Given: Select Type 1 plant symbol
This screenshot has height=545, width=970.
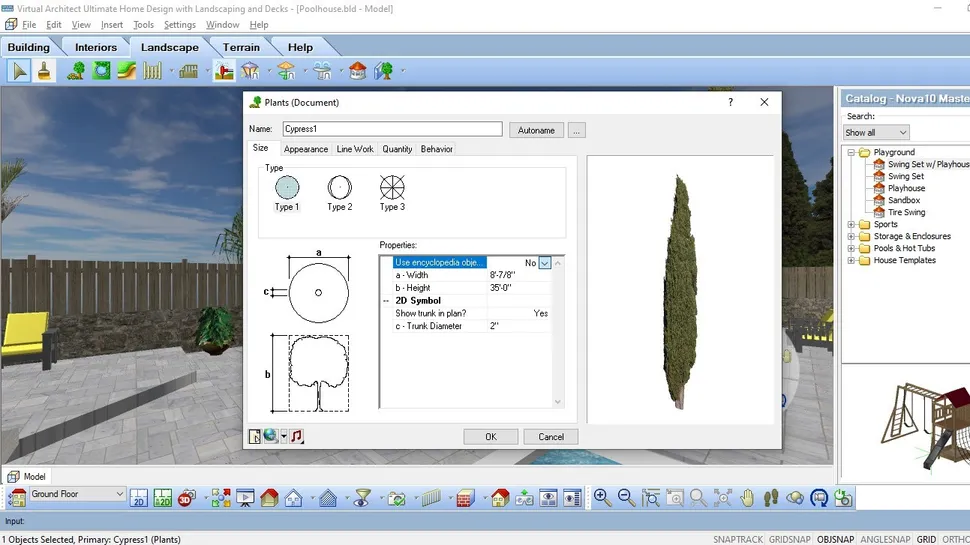Looking at the screenshot, I should [286, 188].
